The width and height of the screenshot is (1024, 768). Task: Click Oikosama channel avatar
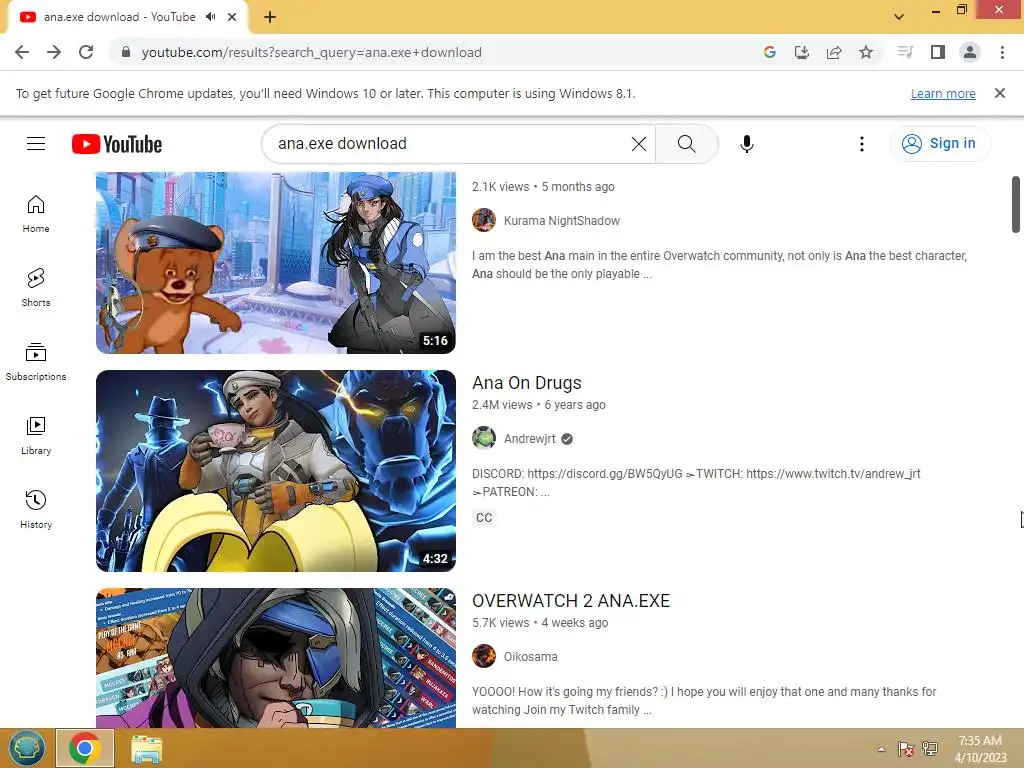[x=484, y=656]
